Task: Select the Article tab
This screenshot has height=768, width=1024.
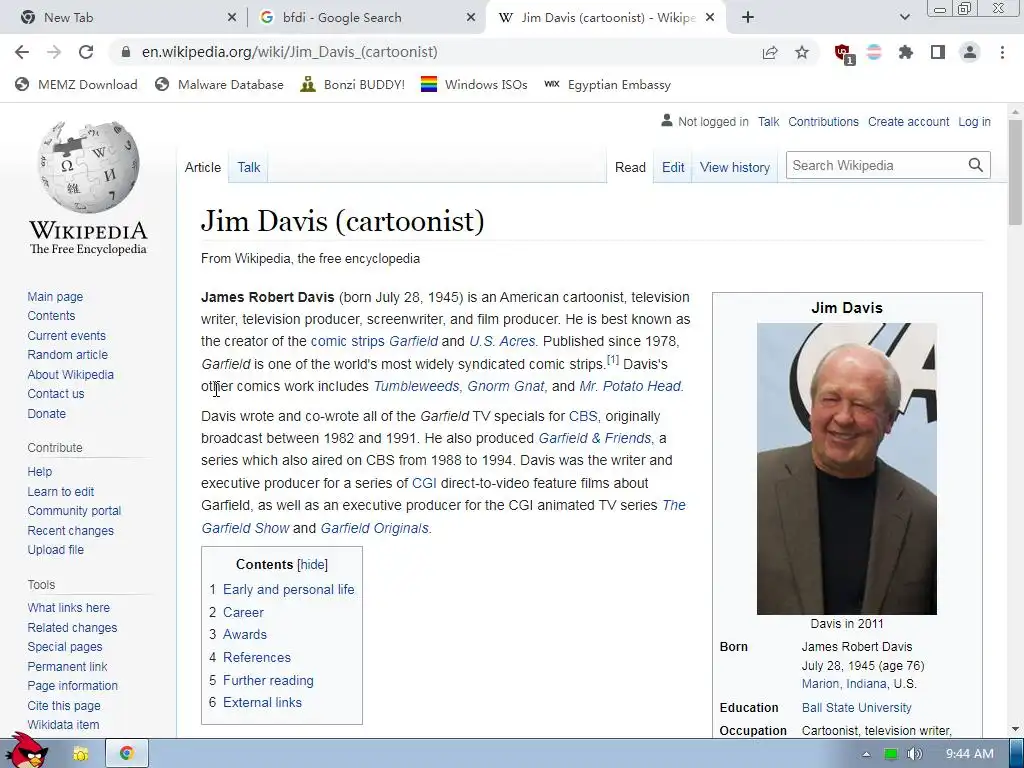Action: [202, 167]
